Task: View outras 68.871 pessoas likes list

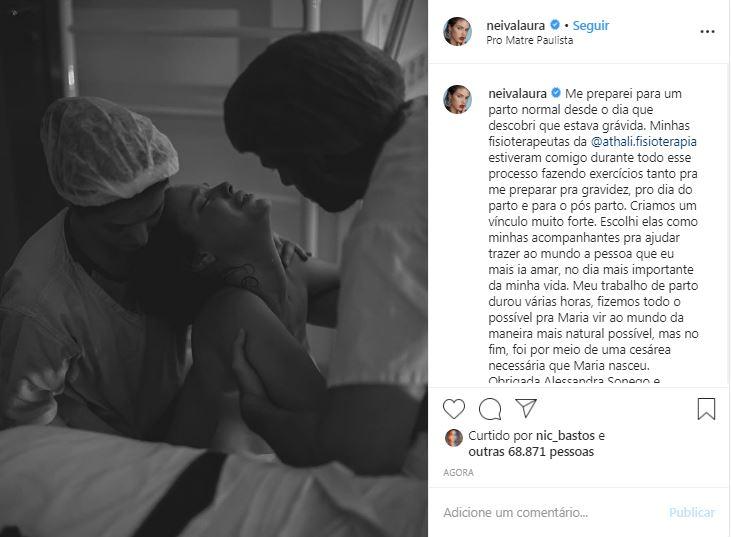Action: (531, 452)
